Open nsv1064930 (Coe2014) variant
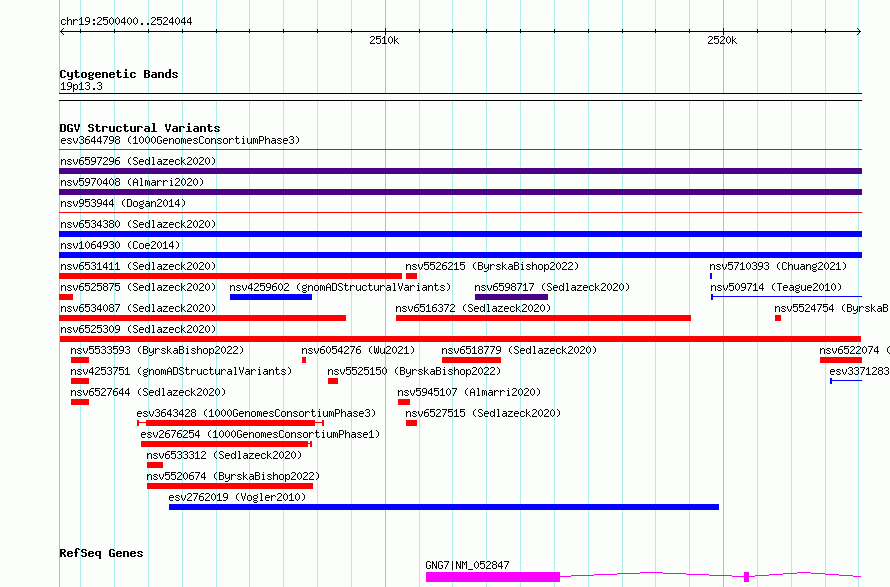 tap(120, 245)
